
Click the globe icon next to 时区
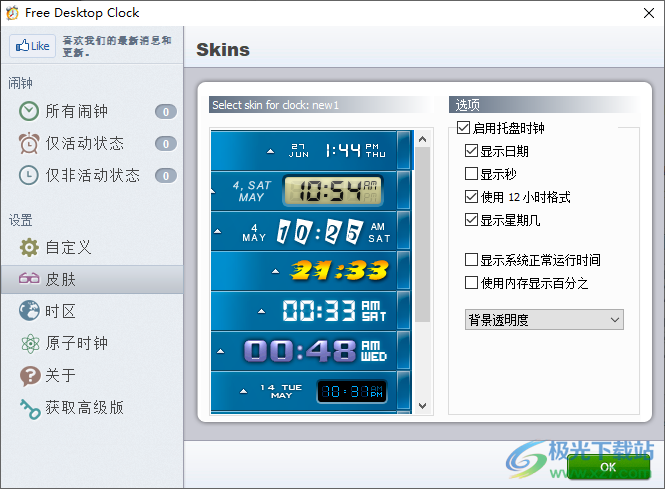point(29,311)
